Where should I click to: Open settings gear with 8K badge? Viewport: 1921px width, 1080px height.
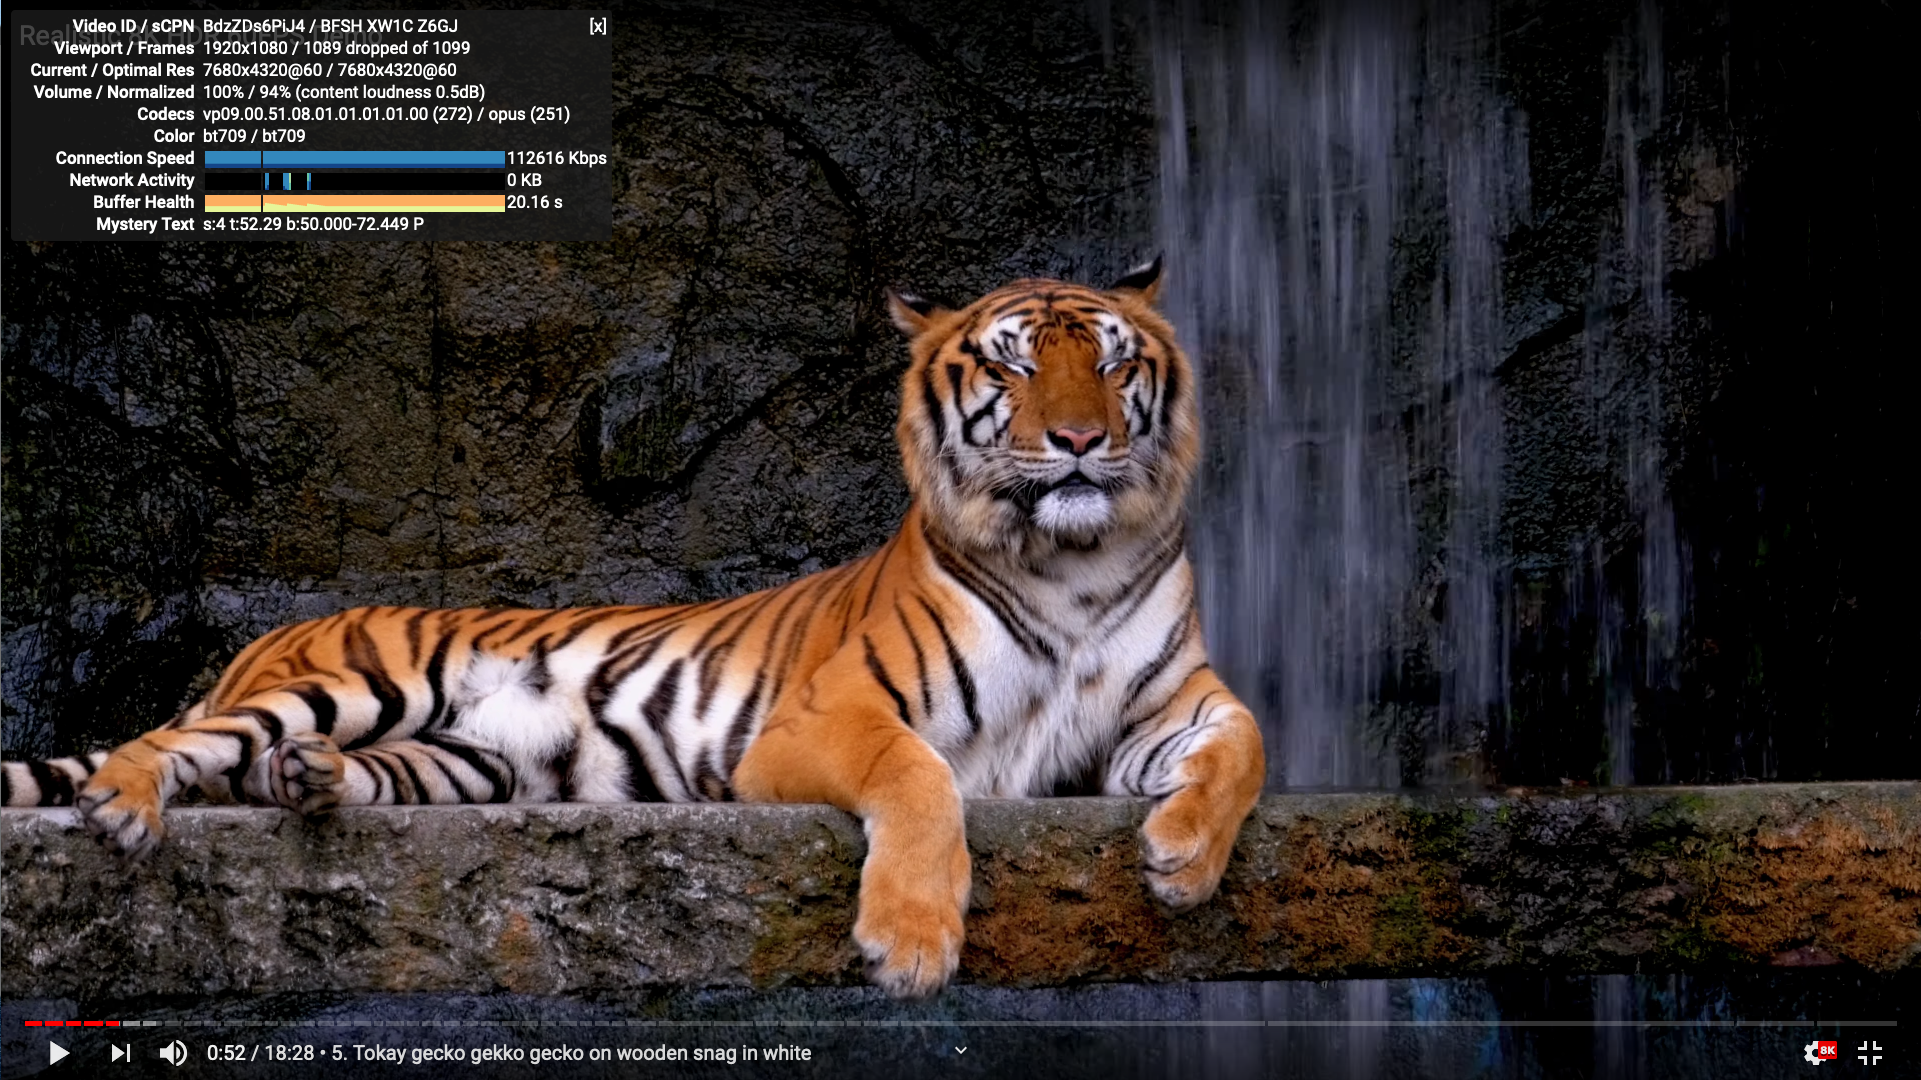(x=1820, y=1052)
